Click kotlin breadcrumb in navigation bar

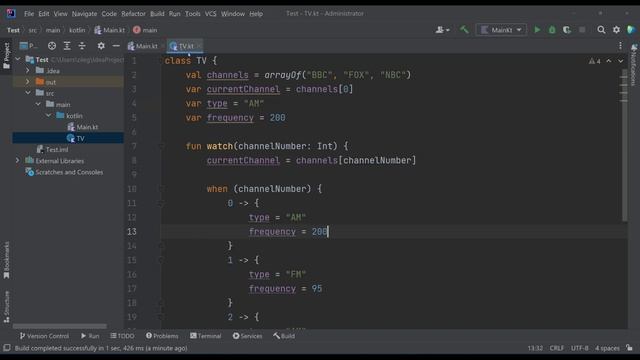[77, 30]
